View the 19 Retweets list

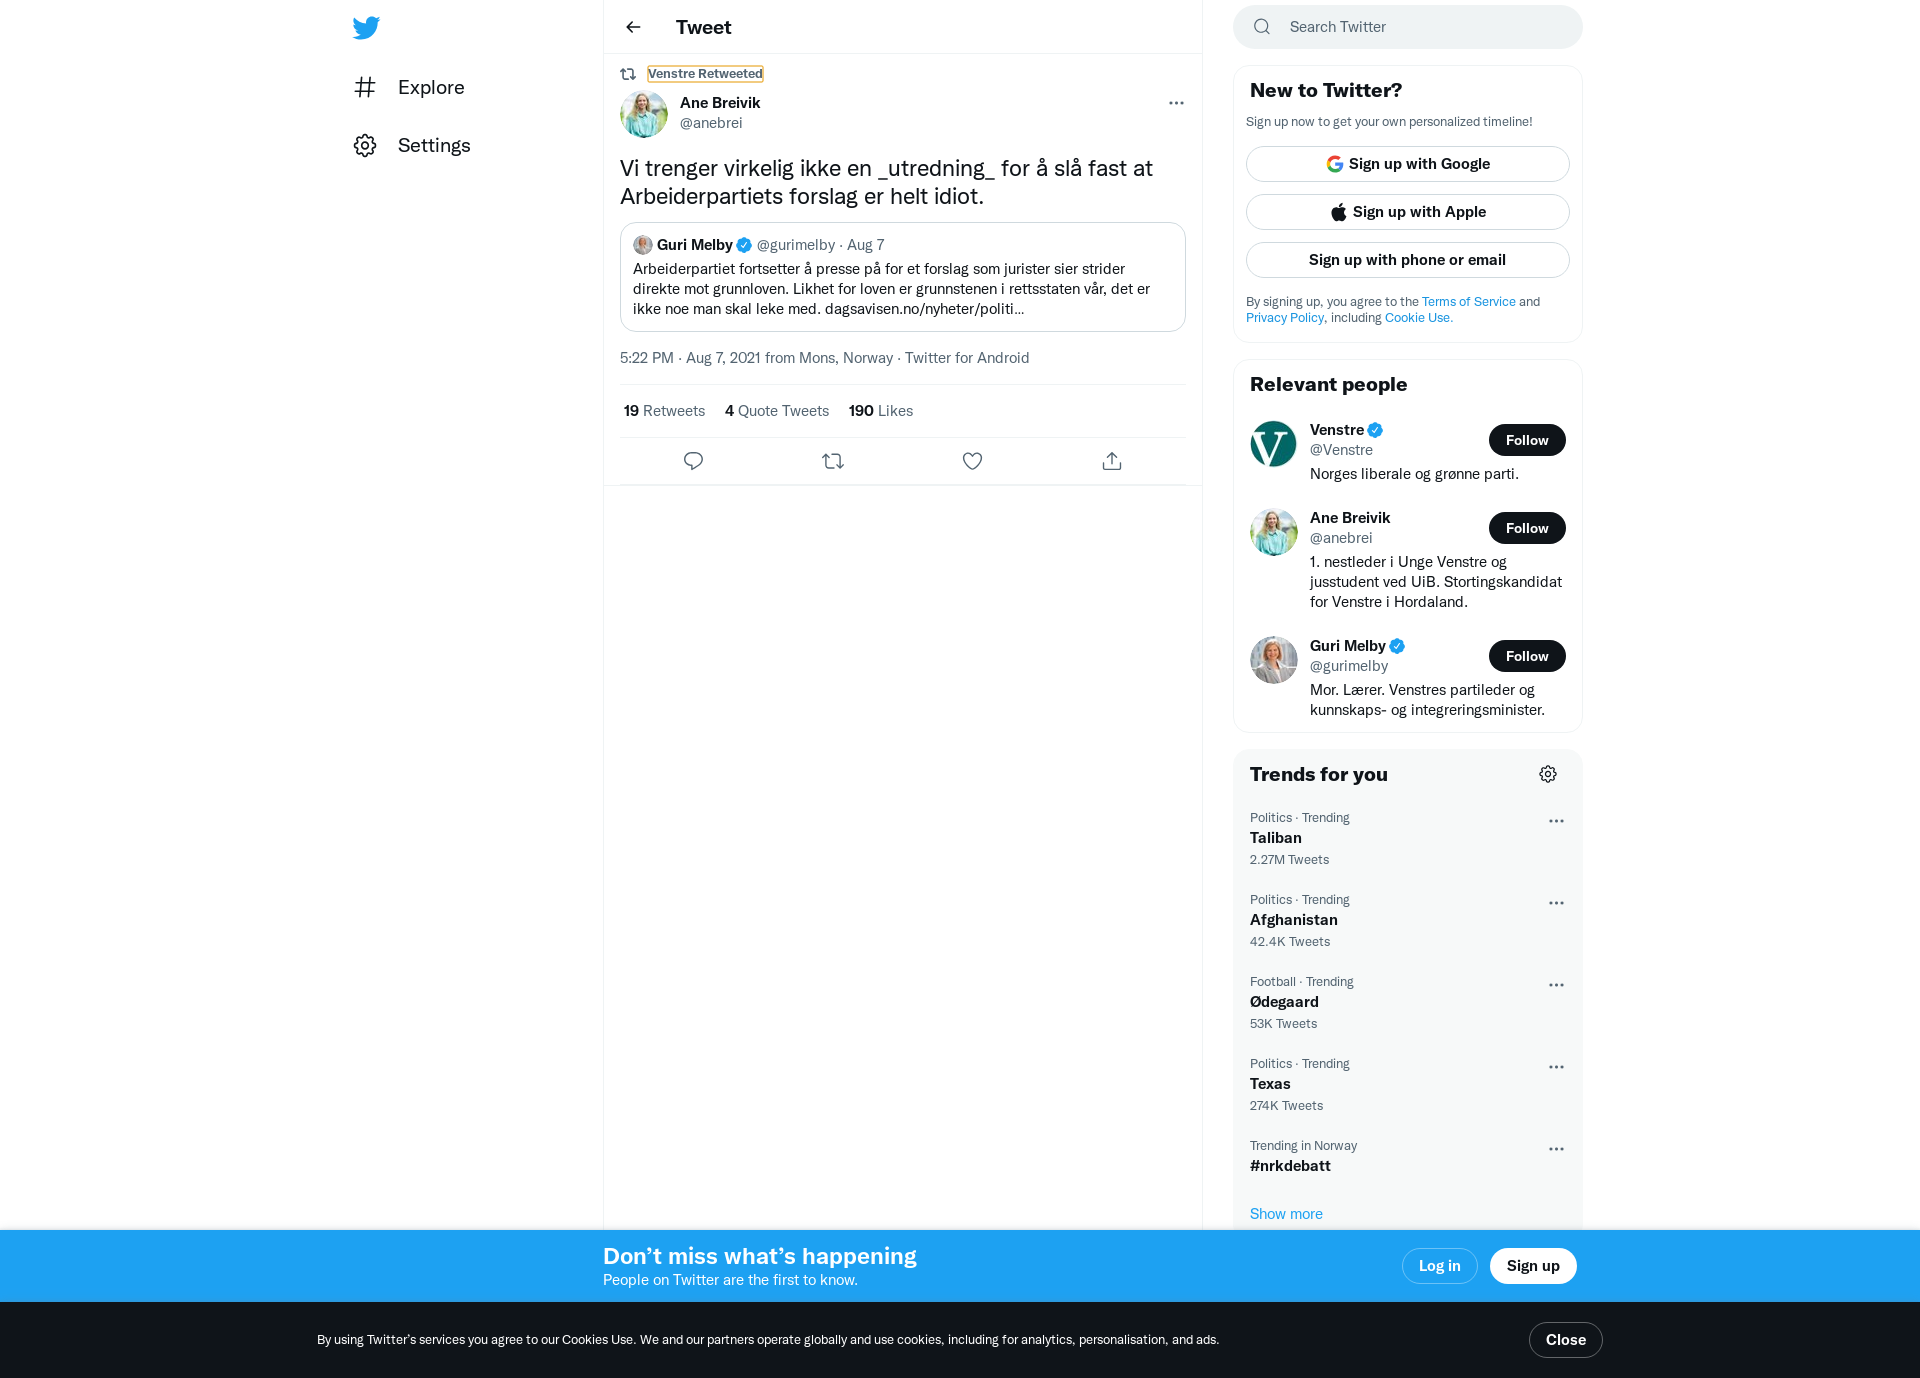click(664, 411)
